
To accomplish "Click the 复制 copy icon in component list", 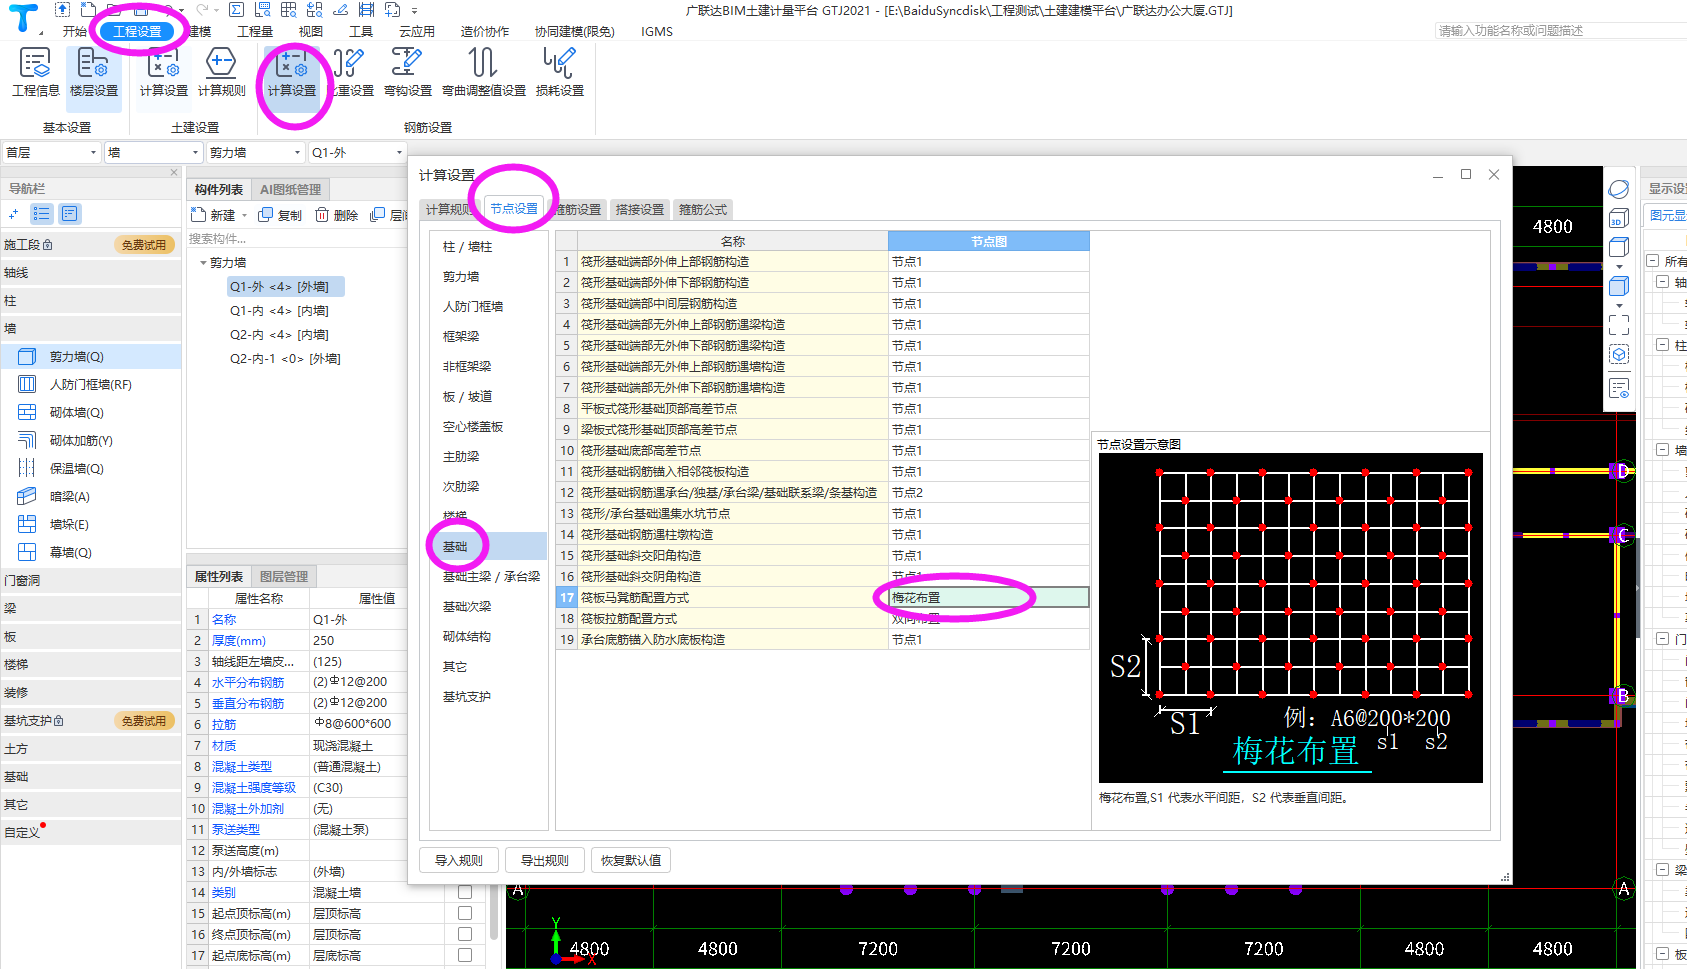I will 280,215.
